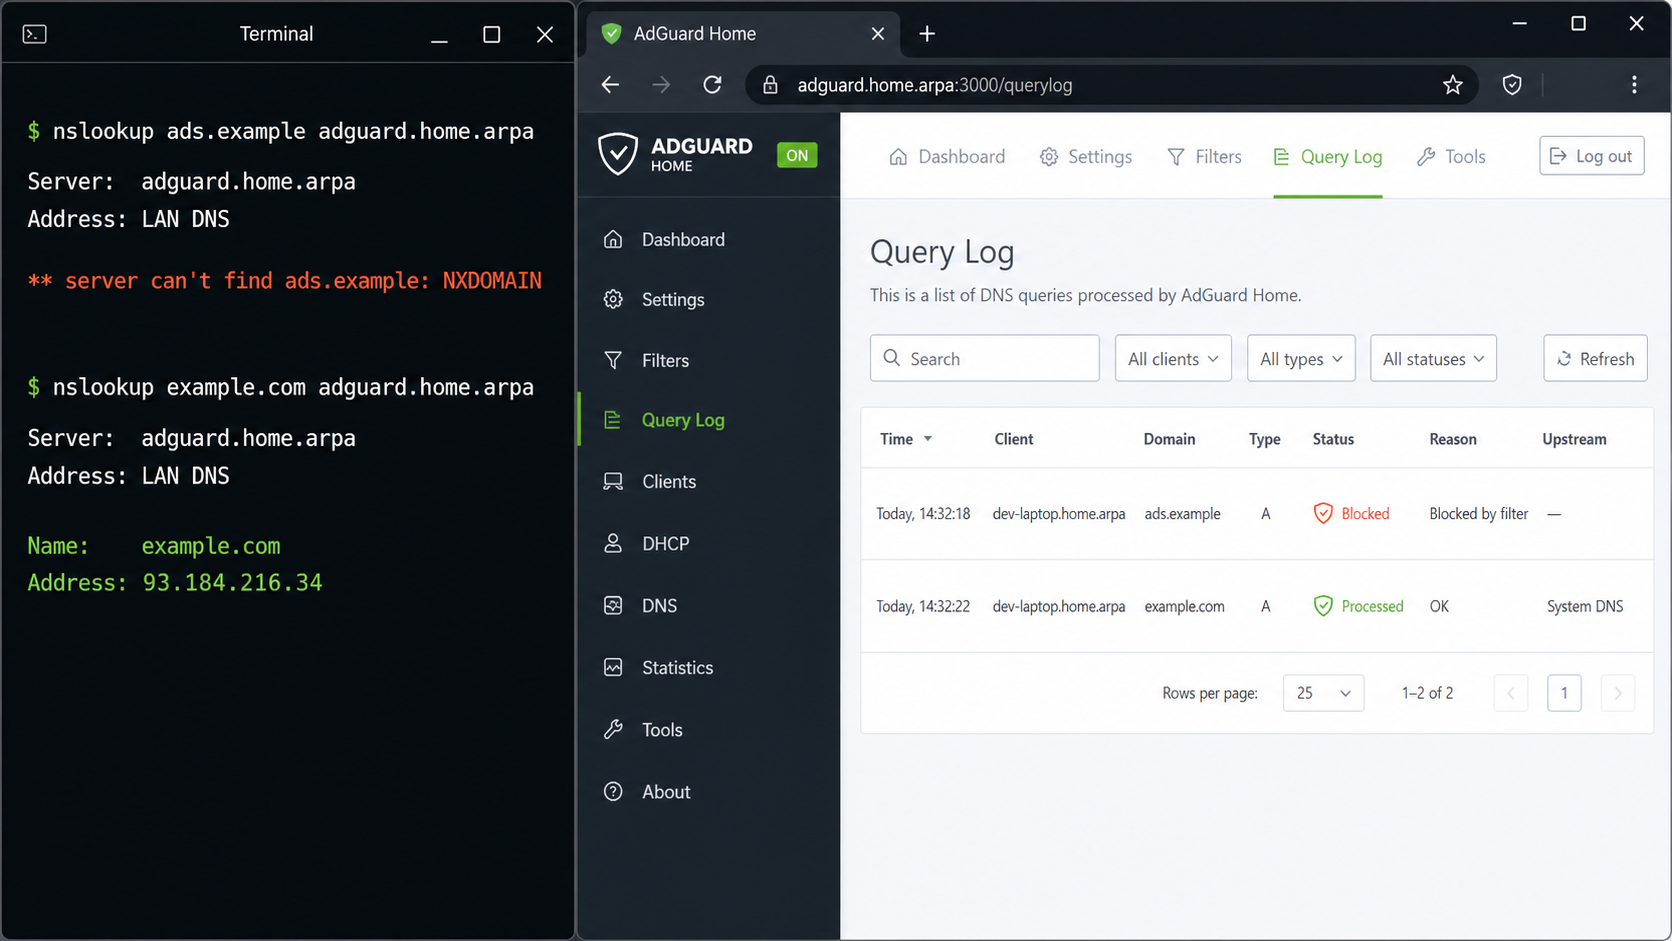Expand the All statuses dropdown
This screenshot has height=941, width=1672.
(x=1433, y=358)
